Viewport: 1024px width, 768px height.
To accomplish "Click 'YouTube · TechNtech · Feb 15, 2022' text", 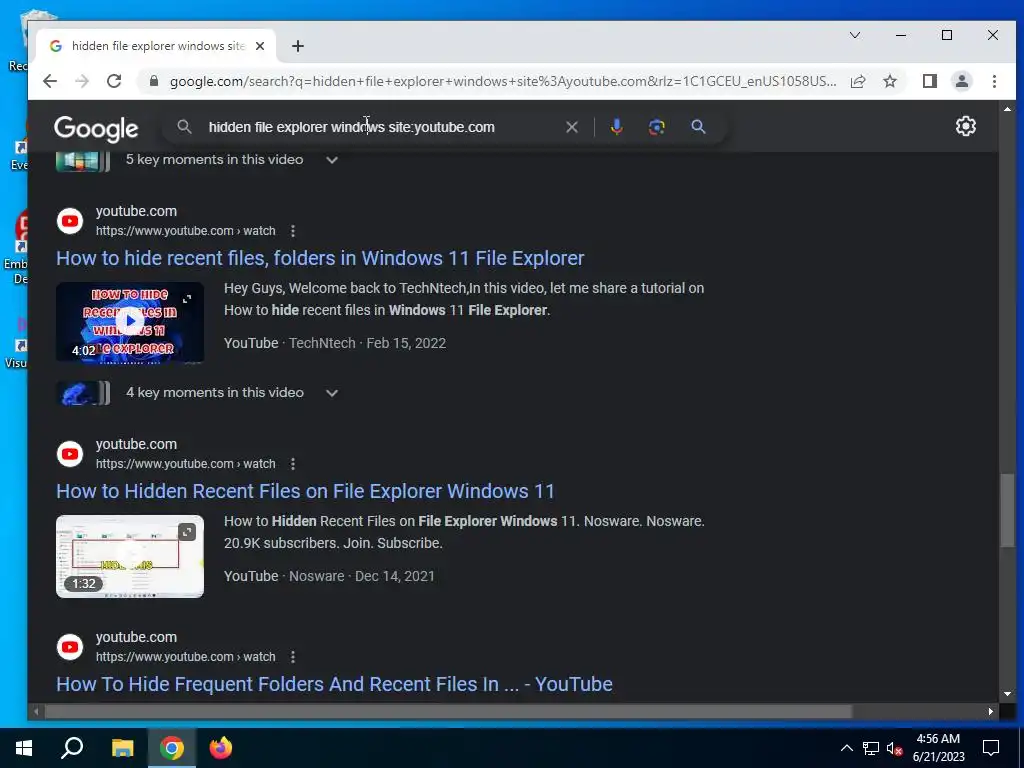I will click(335, 343).
